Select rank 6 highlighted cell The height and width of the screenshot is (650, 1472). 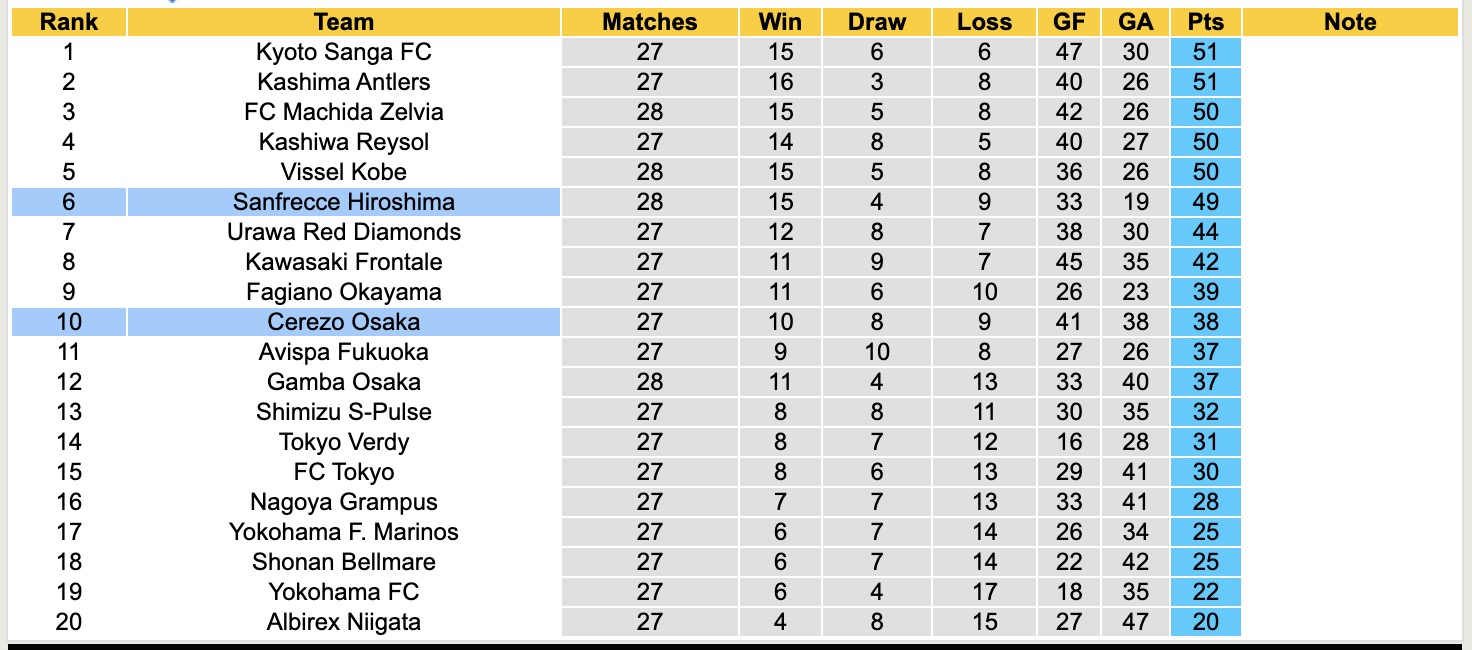coord(69,202)
